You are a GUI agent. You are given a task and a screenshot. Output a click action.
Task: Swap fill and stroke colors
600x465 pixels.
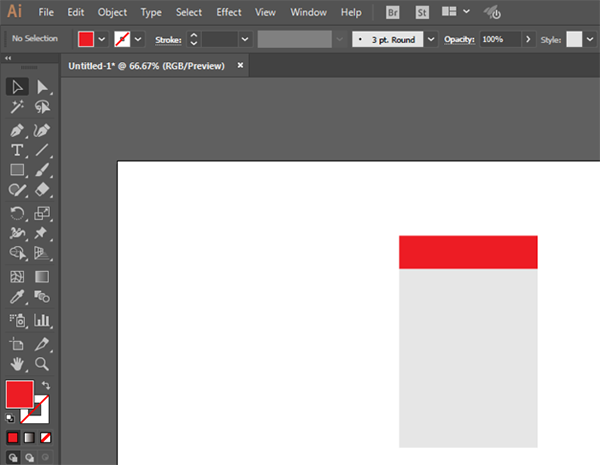point(47,385)
